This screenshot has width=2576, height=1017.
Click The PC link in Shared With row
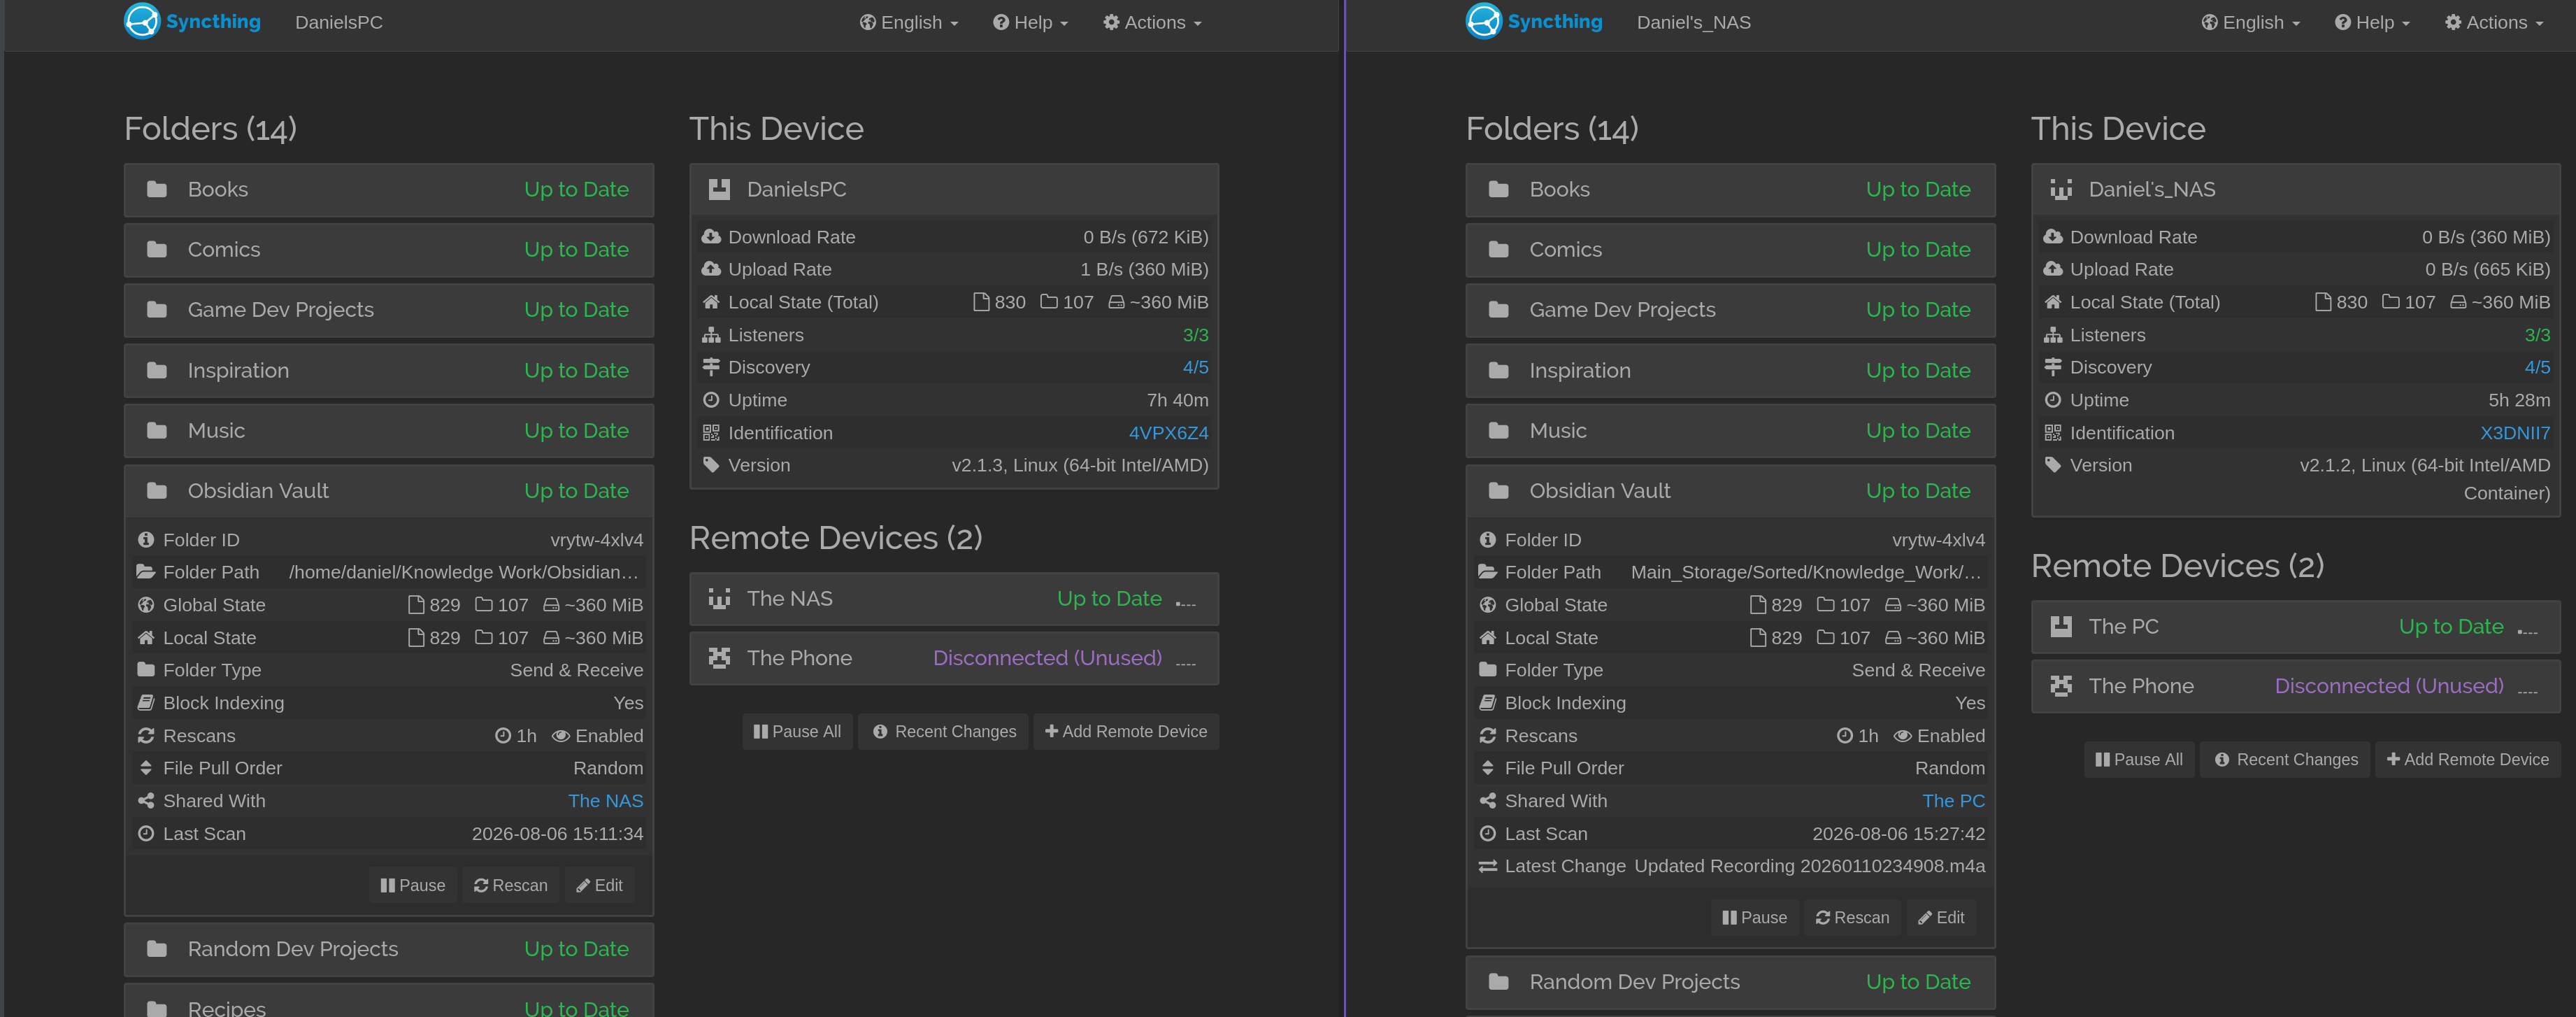pyautogui.click(x=1954, y=801)
